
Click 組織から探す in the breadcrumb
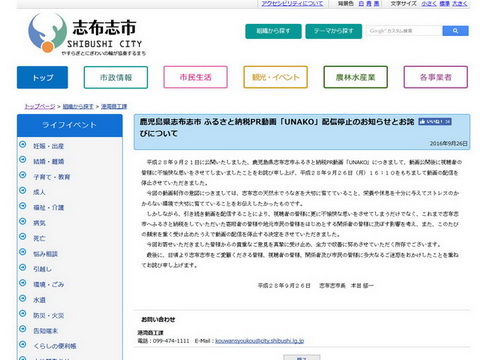(78, 106)
